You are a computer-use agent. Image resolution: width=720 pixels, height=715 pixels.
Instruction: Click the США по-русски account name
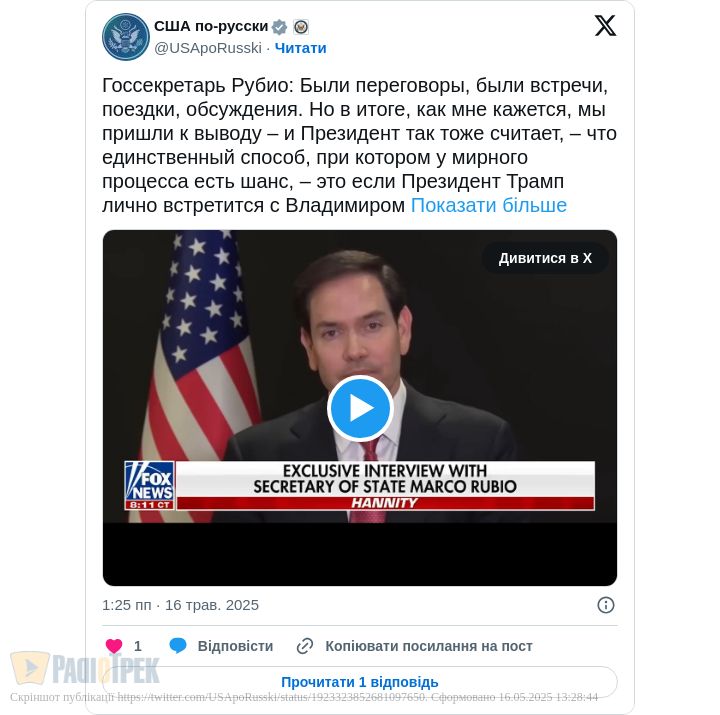coord(211,27)
